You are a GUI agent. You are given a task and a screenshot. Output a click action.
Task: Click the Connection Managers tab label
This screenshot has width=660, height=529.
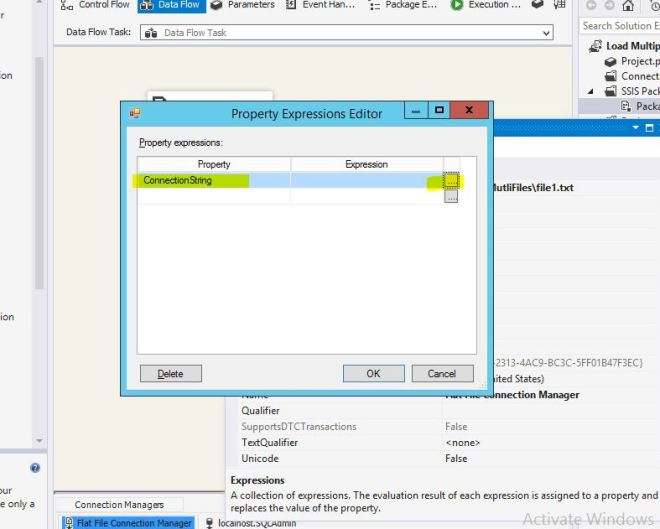tap(118, 505)
